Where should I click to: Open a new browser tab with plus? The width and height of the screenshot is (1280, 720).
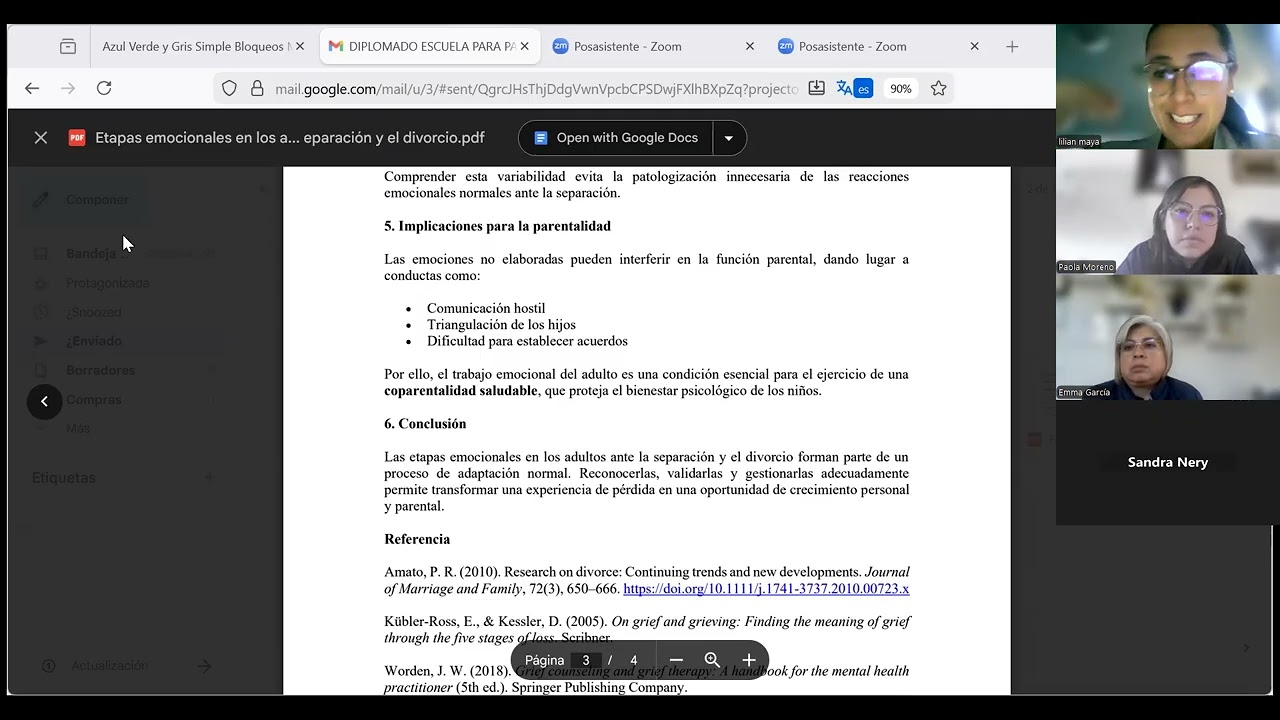pos(1012,46)
